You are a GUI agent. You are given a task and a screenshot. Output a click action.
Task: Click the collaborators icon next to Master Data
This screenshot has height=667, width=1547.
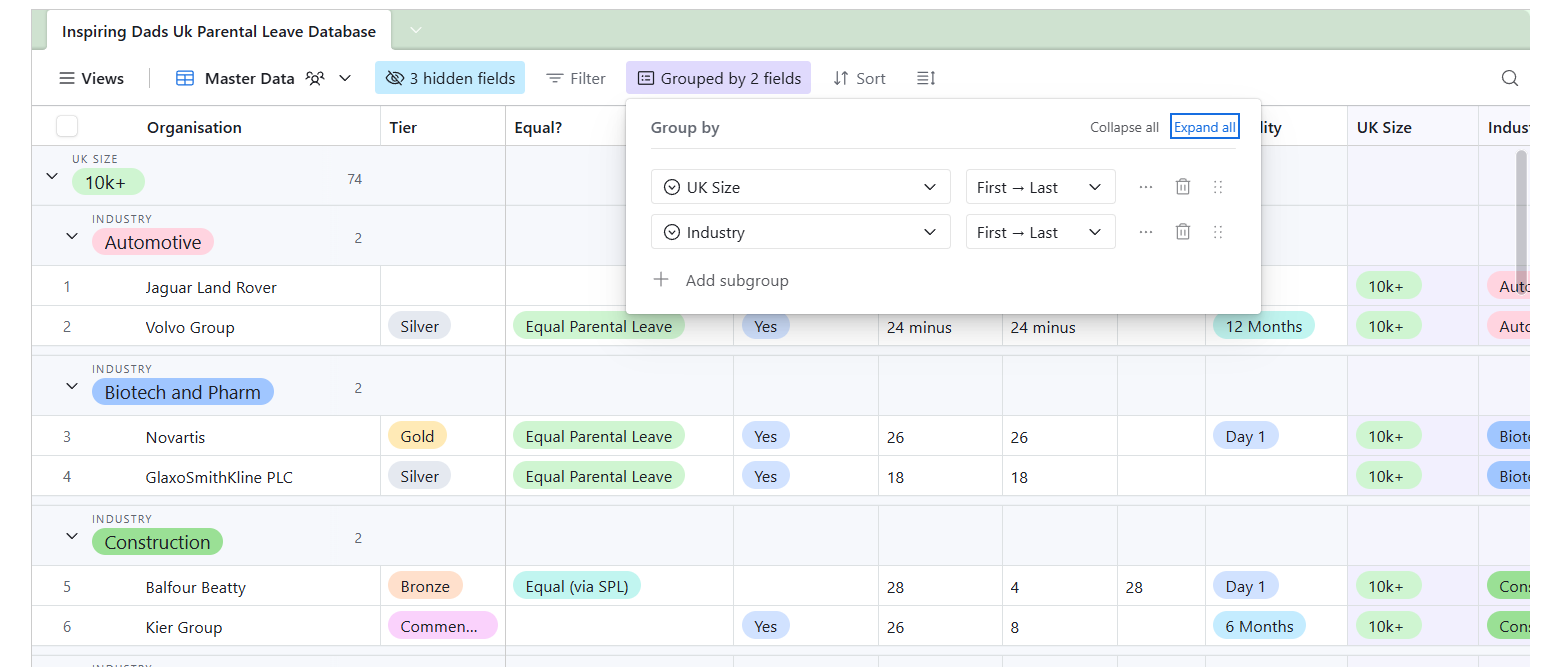pyautogui.click(x=315, y=78)
